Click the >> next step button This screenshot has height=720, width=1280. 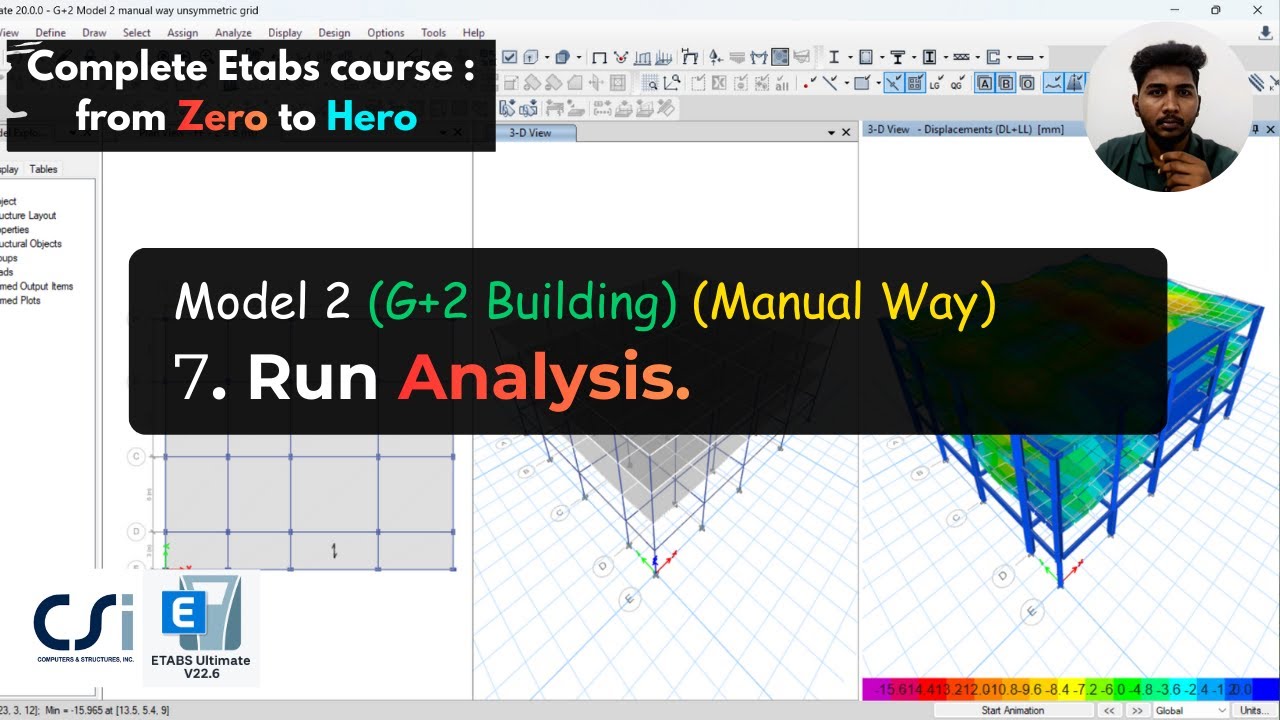[1136, 710]
